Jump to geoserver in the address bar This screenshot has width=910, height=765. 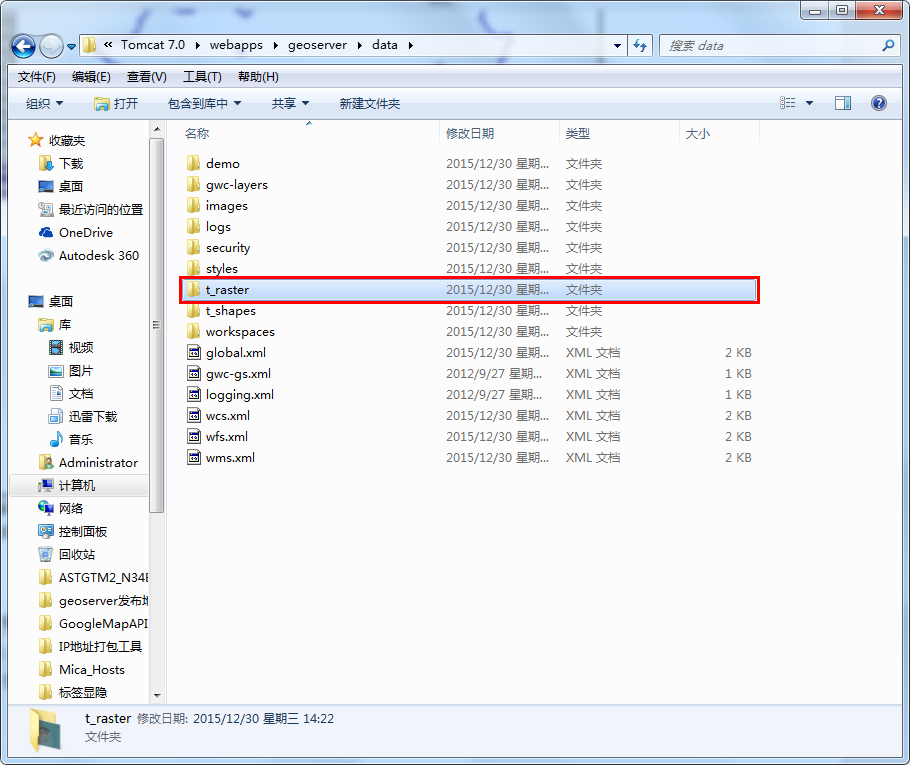coord(317,45)
